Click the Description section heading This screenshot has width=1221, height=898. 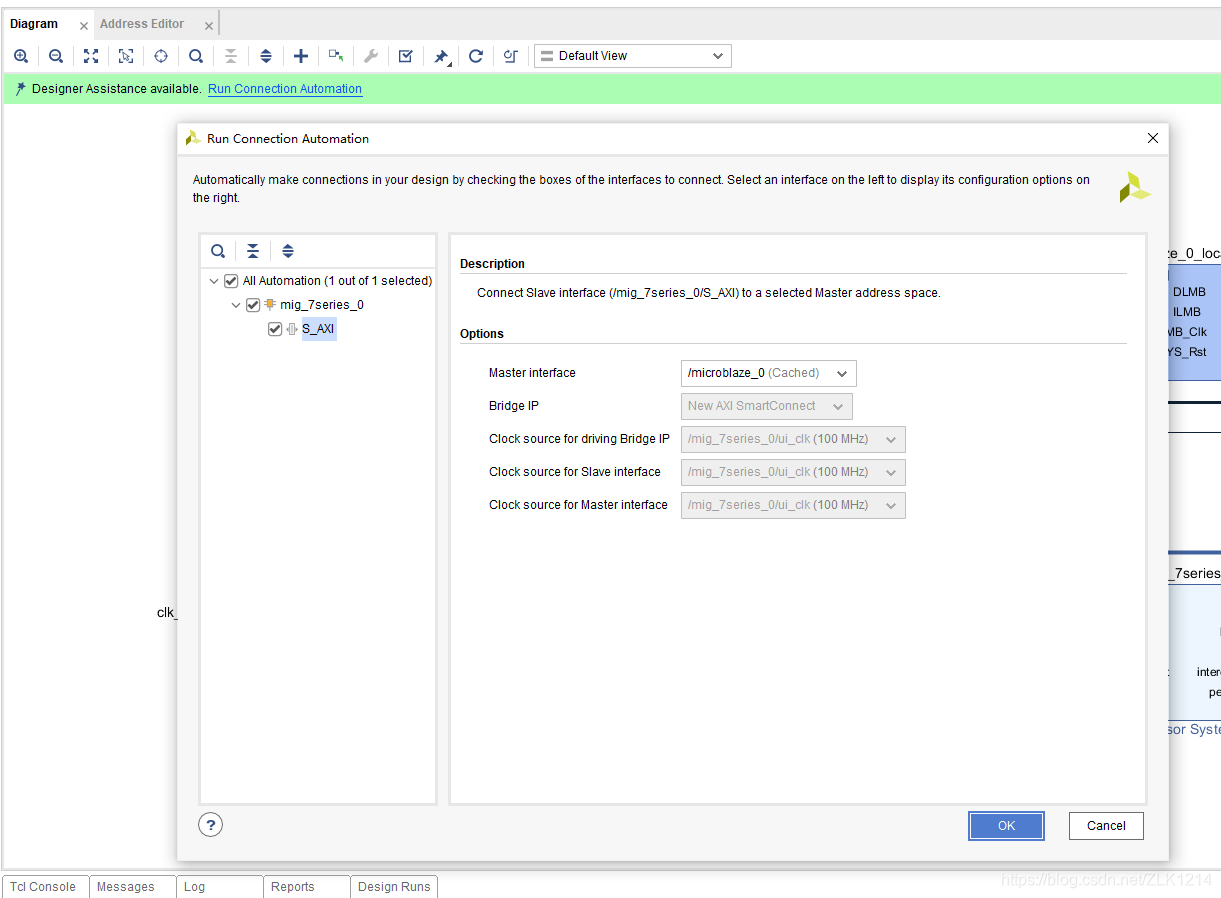point(492,264)
